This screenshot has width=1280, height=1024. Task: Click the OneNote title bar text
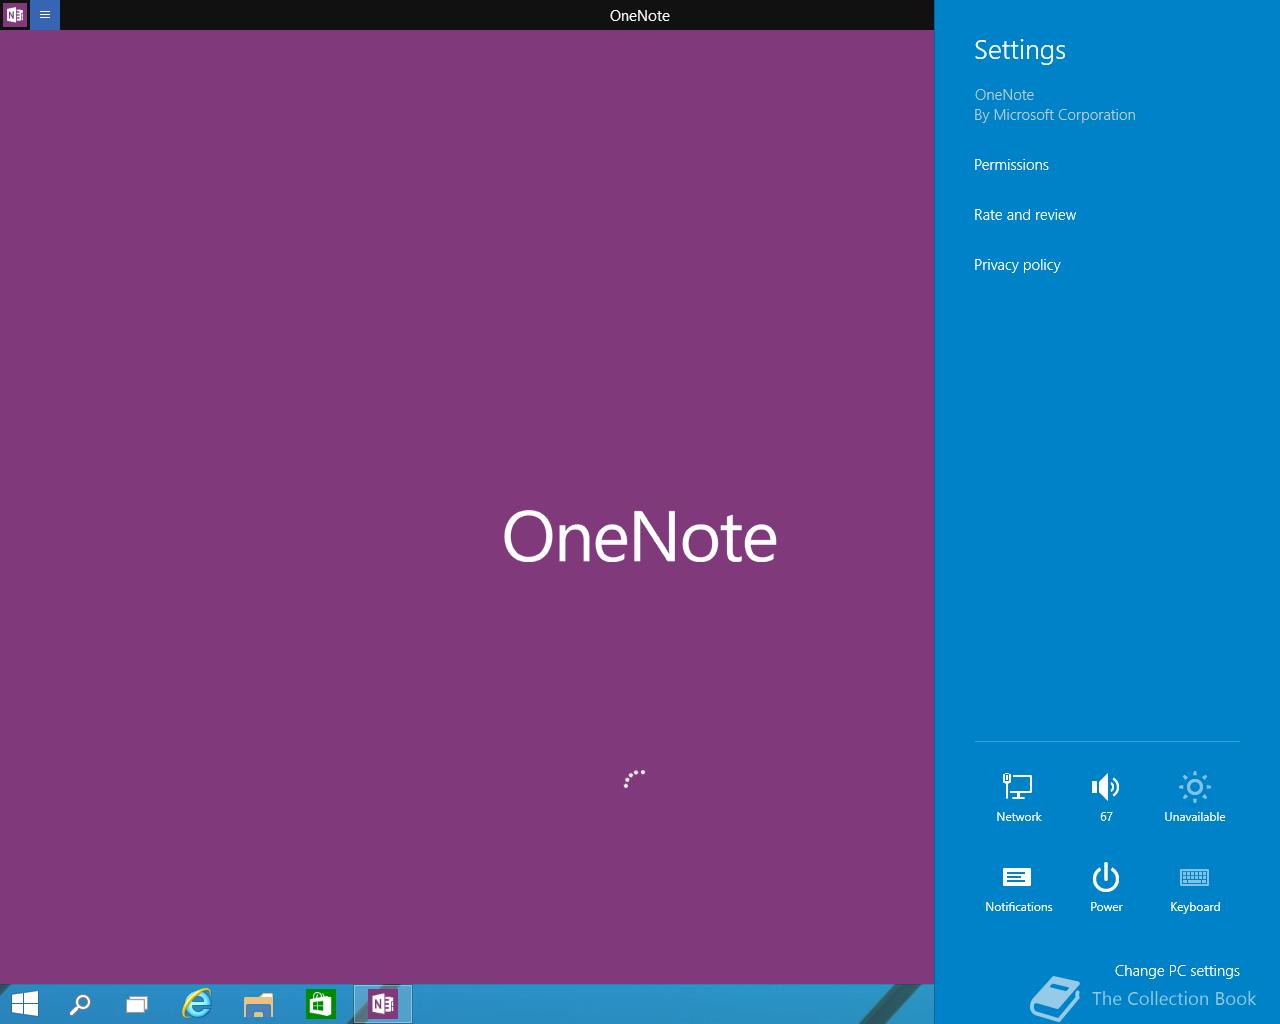click(x=640, y=15)
